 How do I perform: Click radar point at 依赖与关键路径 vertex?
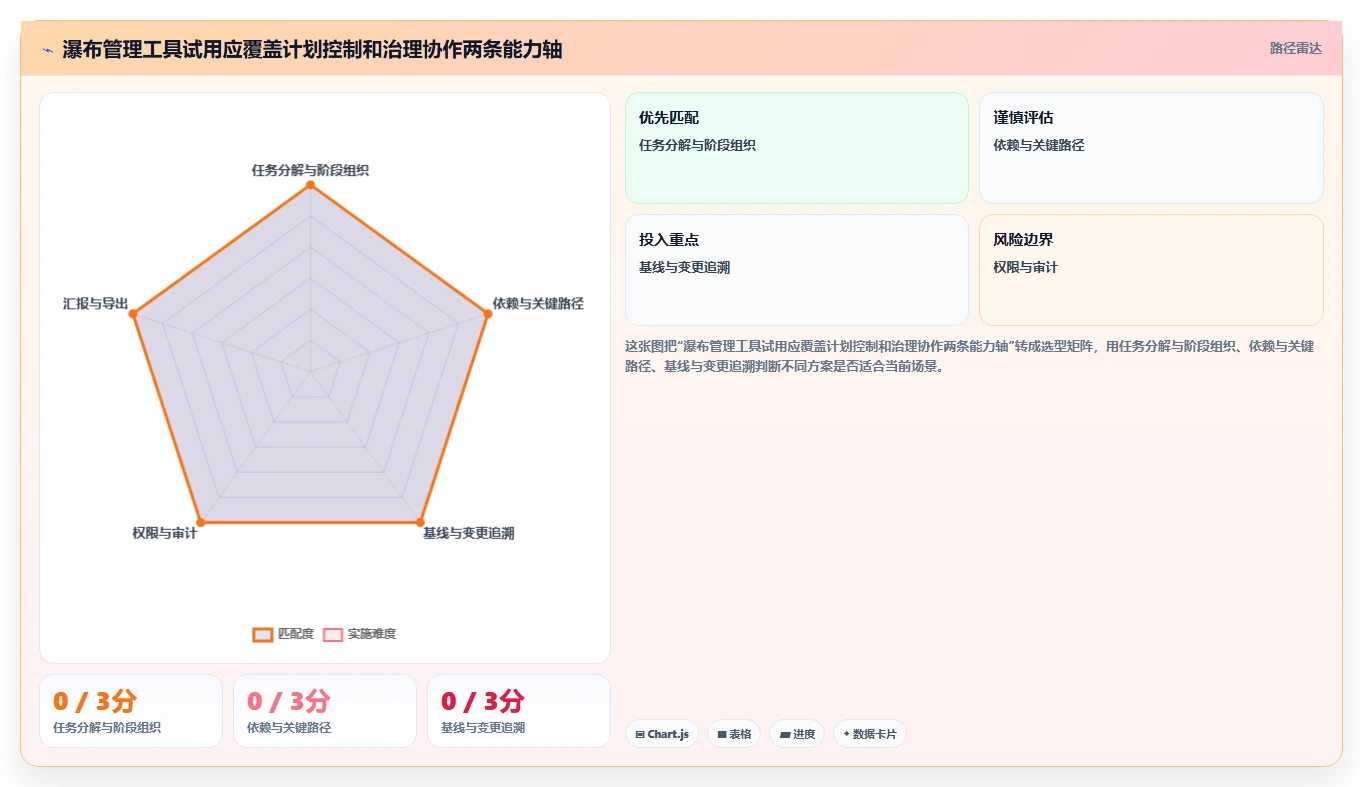coord(488,314)
